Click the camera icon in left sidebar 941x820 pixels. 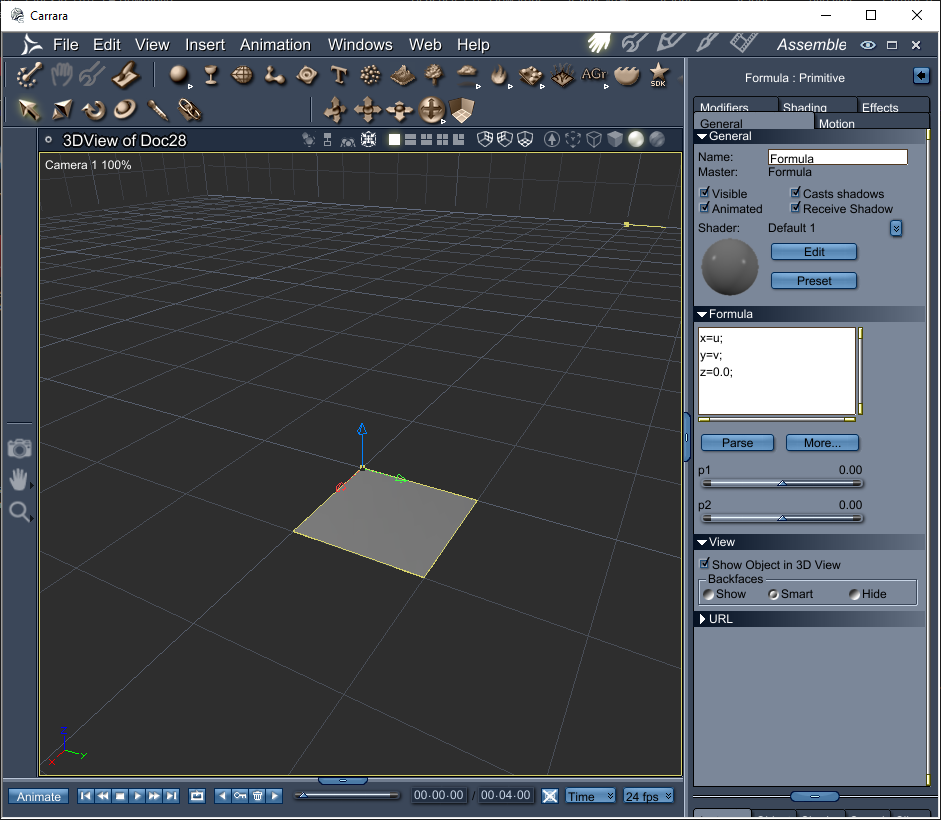point(19,448)
